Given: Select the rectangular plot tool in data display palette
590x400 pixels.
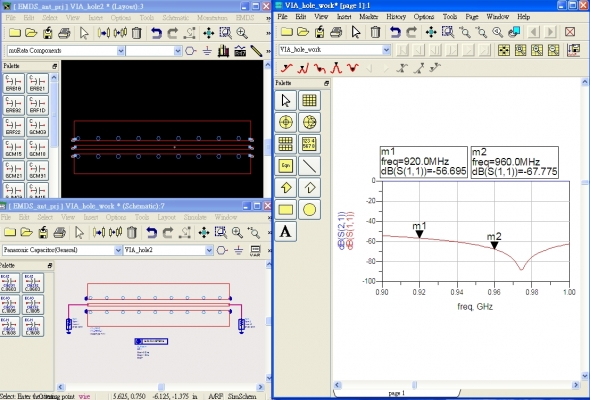Looking at the screenshot, I should [x=309, y=100].
